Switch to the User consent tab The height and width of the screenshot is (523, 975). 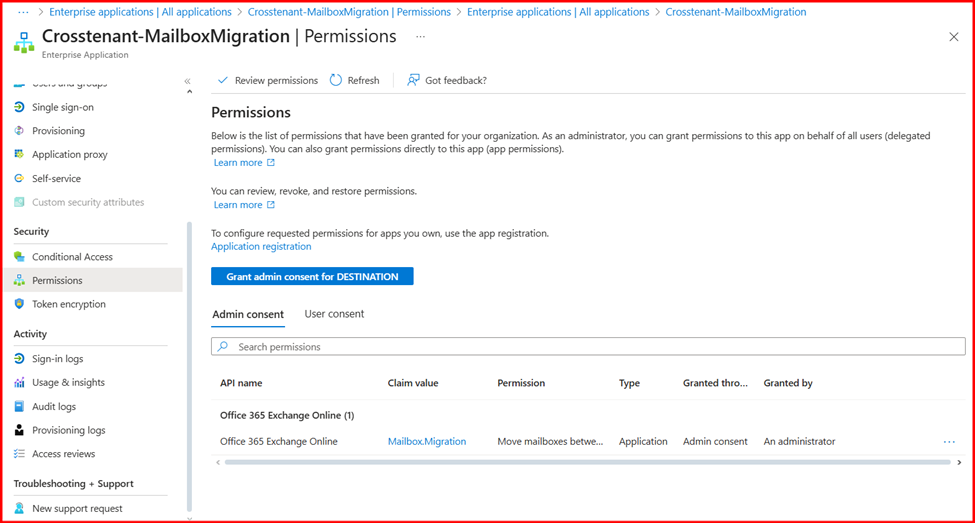pos(334,314)
